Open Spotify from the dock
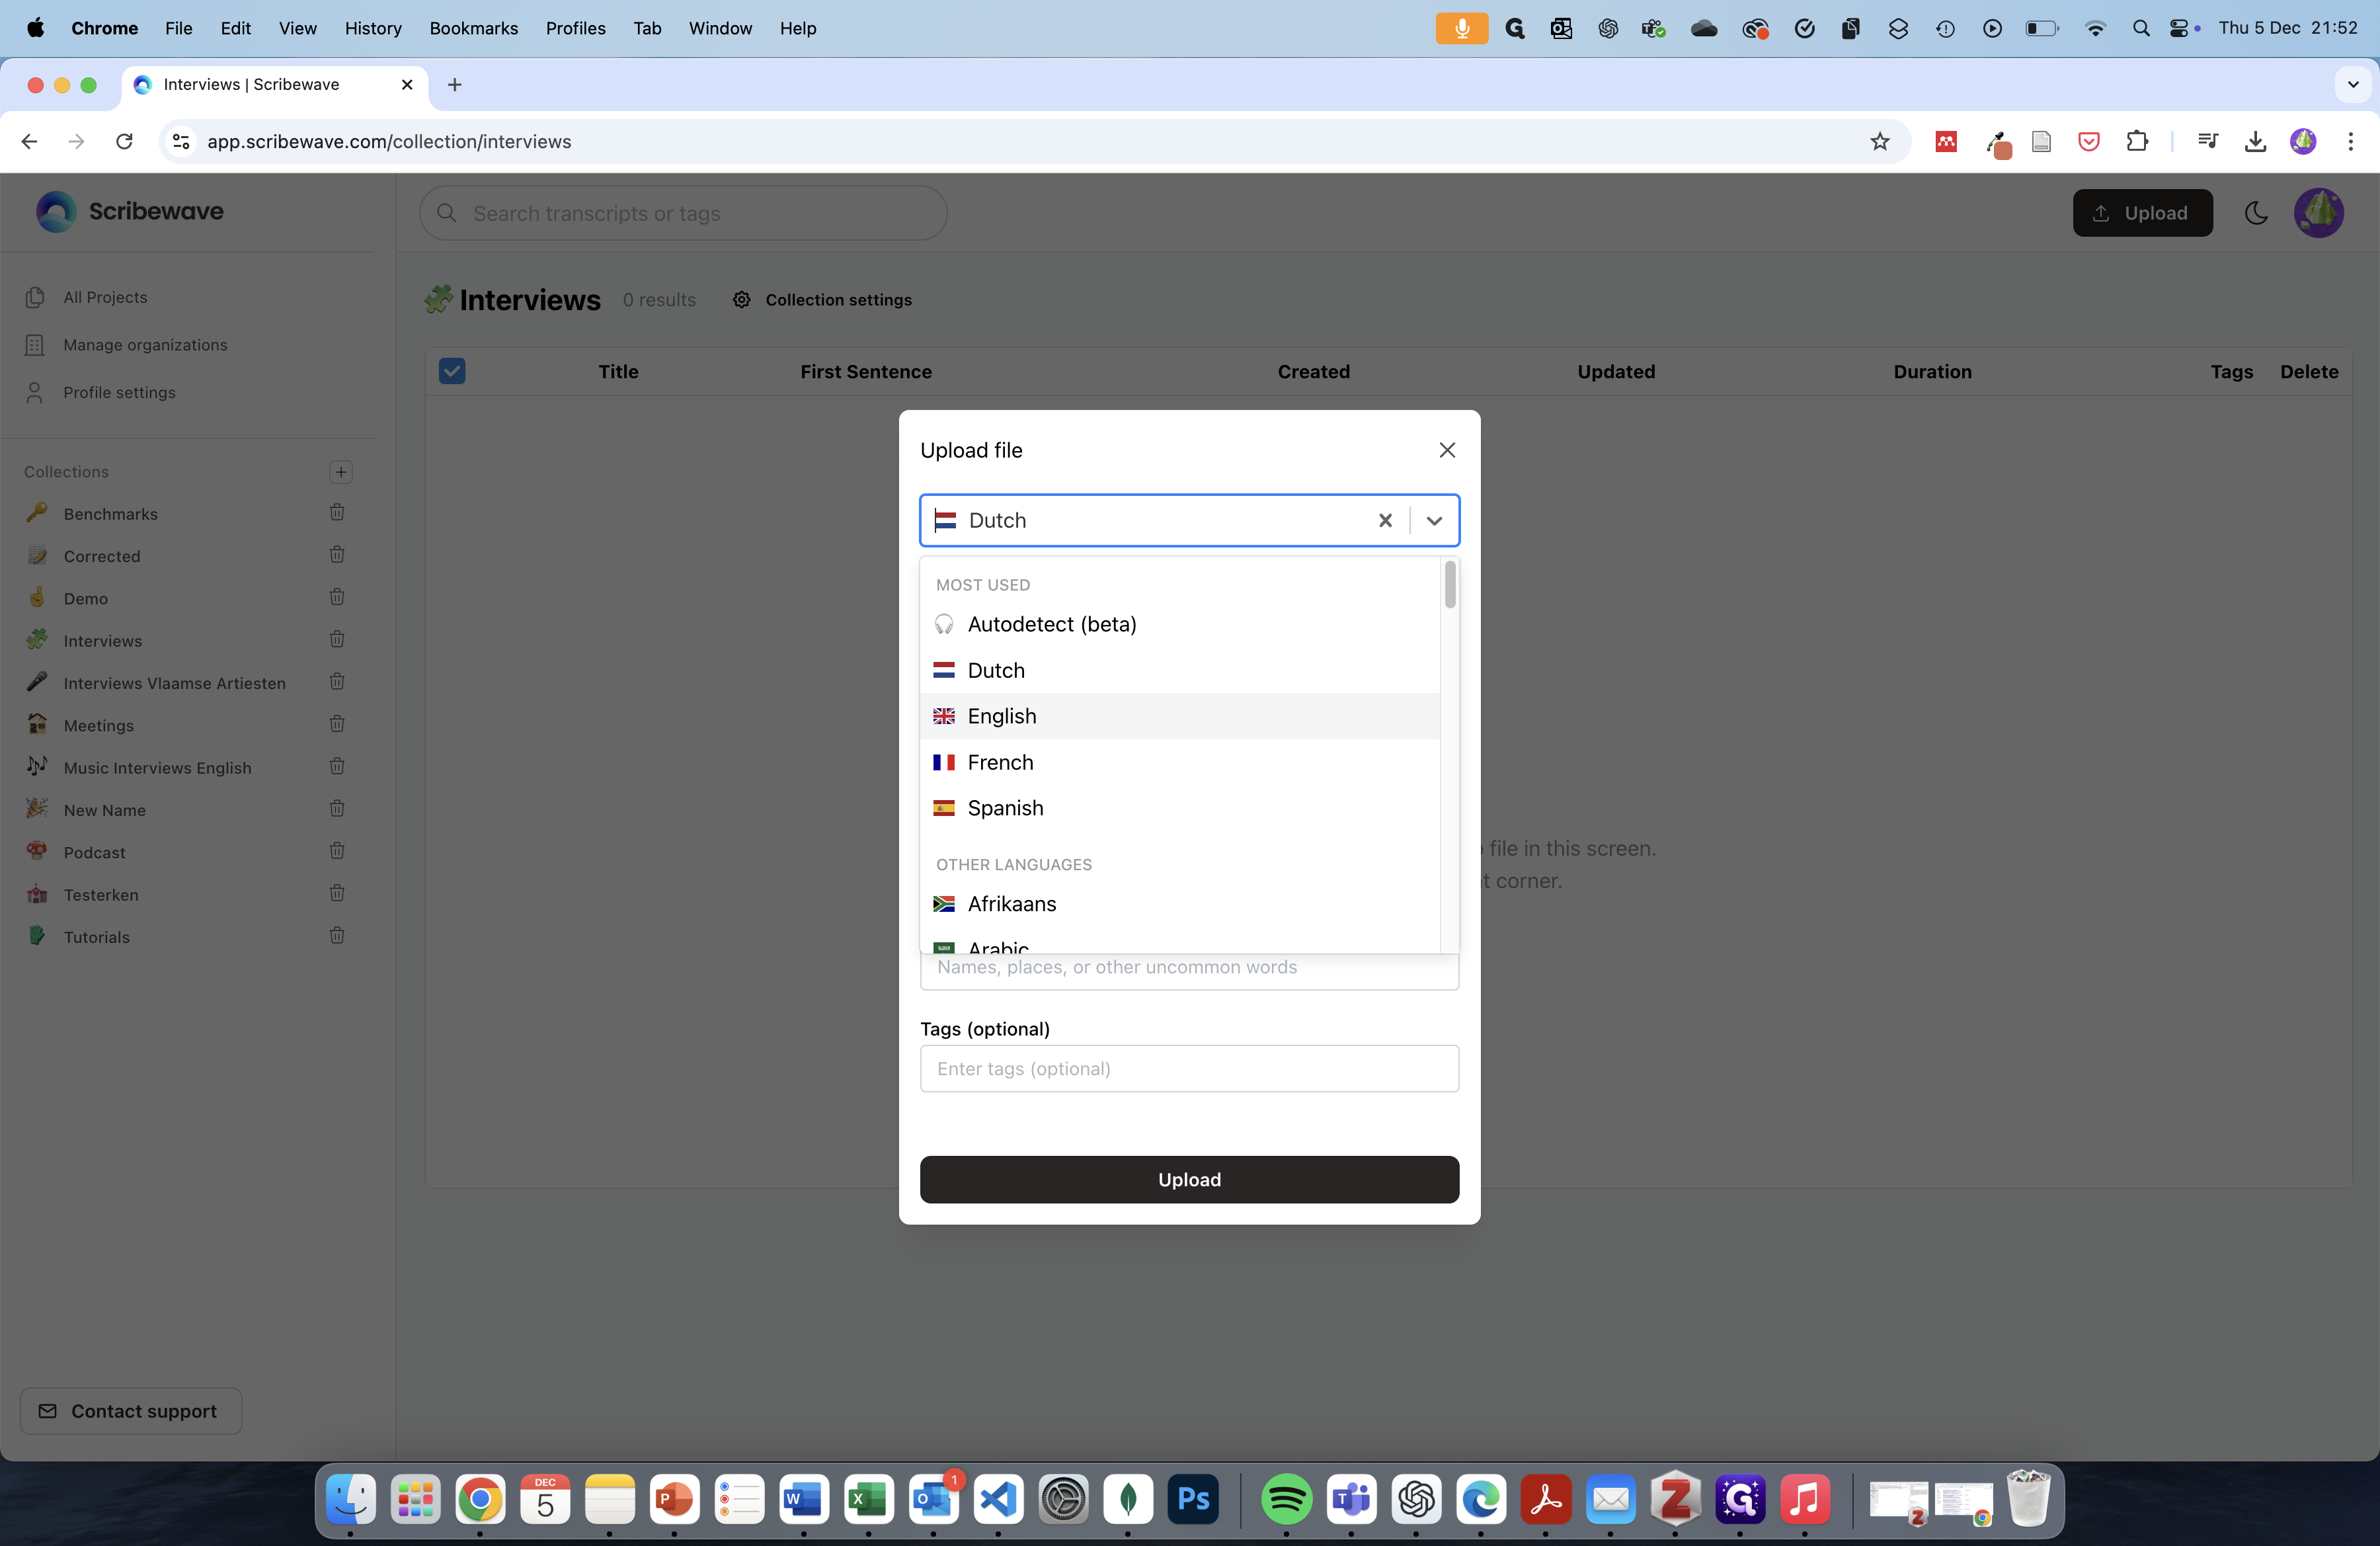 tap(1286, 1499)
